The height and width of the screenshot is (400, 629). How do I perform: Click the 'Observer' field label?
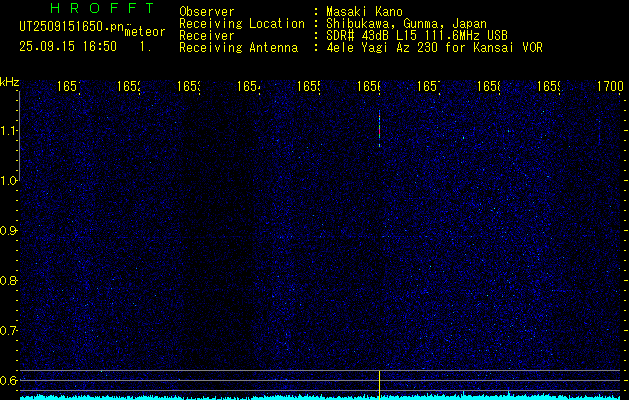click(207, 12)
